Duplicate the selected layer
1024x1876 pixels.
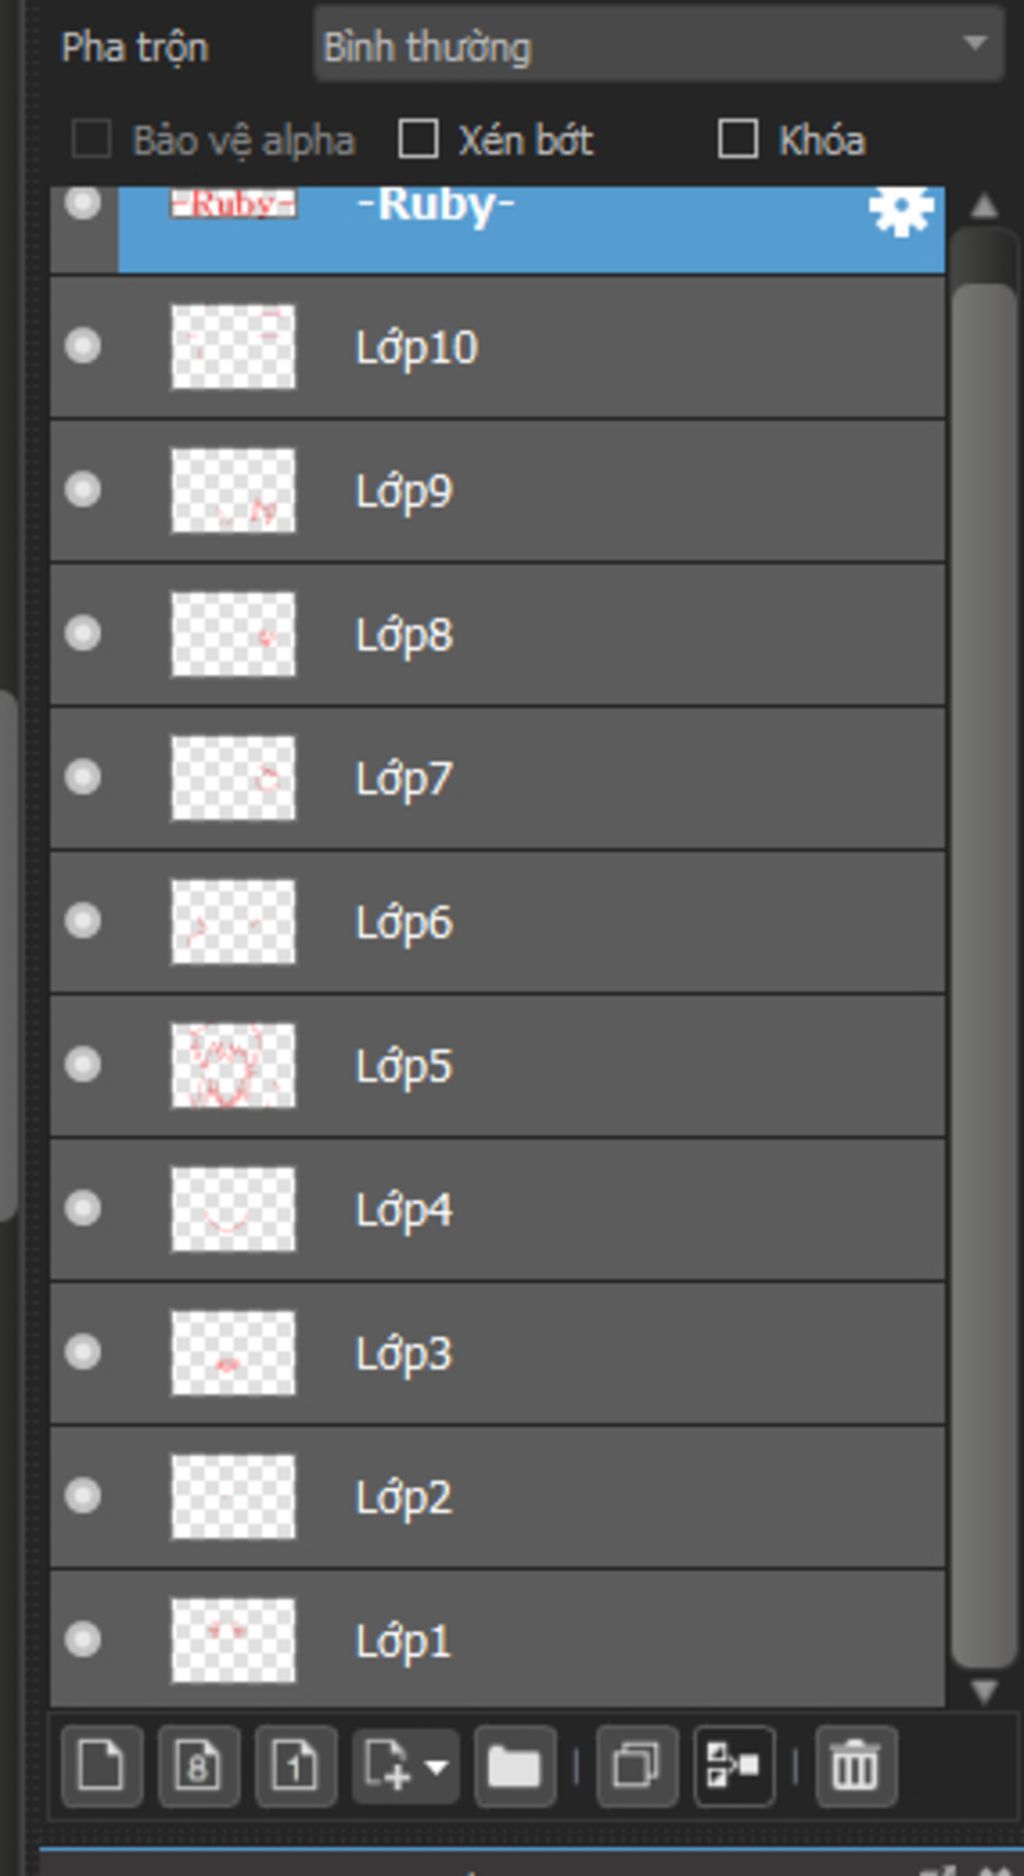(x=637, y=1766)
